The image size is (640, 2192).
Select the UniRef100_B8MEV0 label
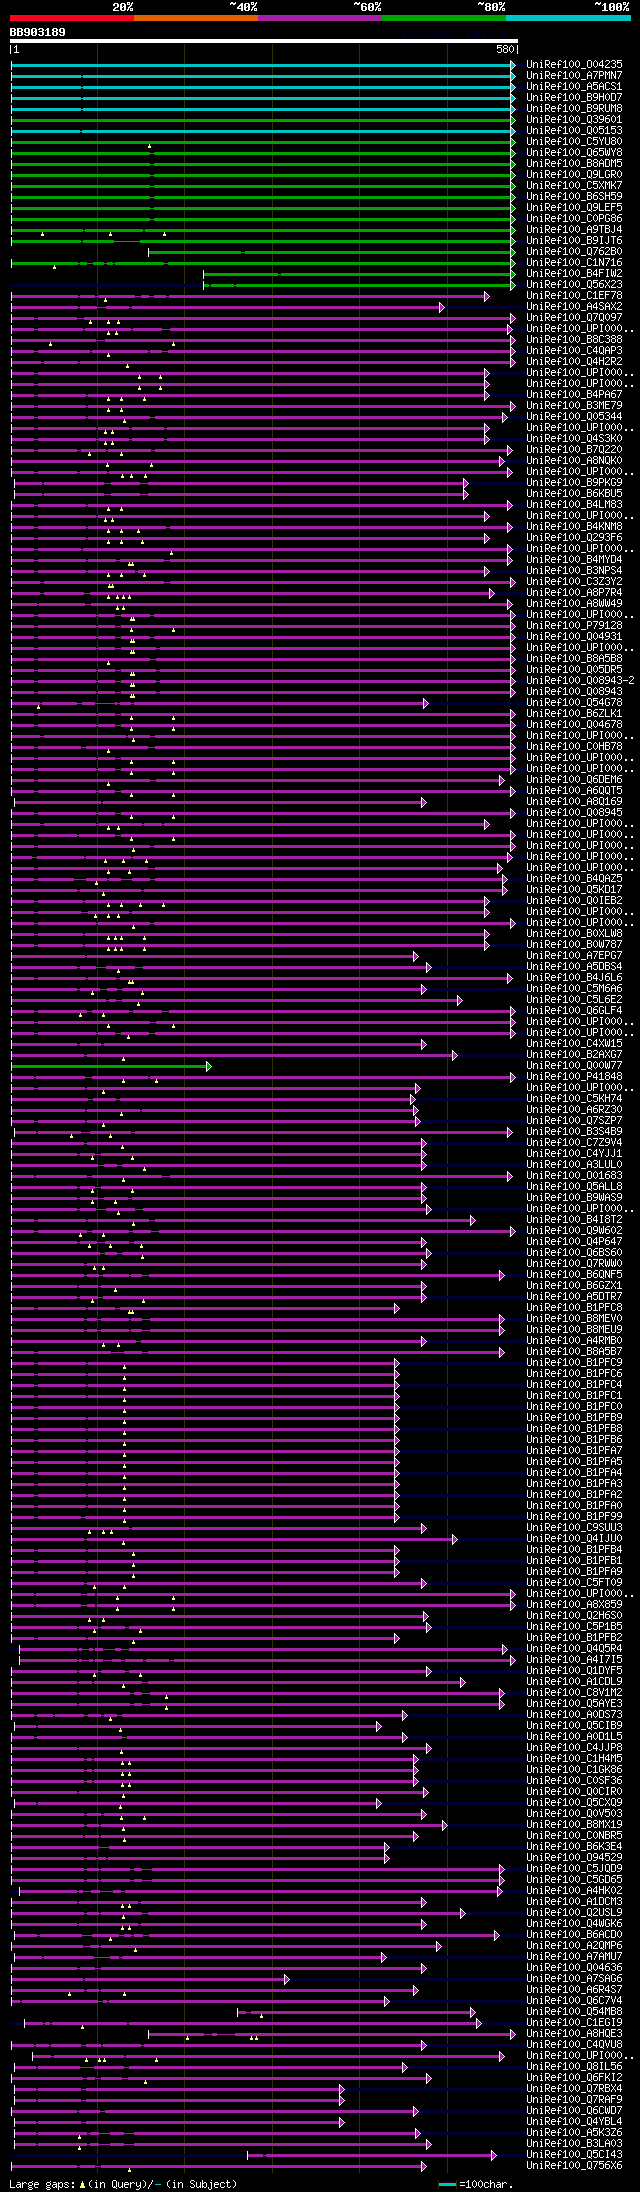coord(574,1318)
